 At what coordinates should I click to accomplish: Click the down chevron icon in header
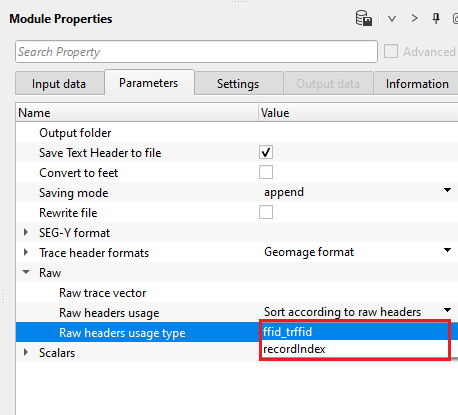392,19
